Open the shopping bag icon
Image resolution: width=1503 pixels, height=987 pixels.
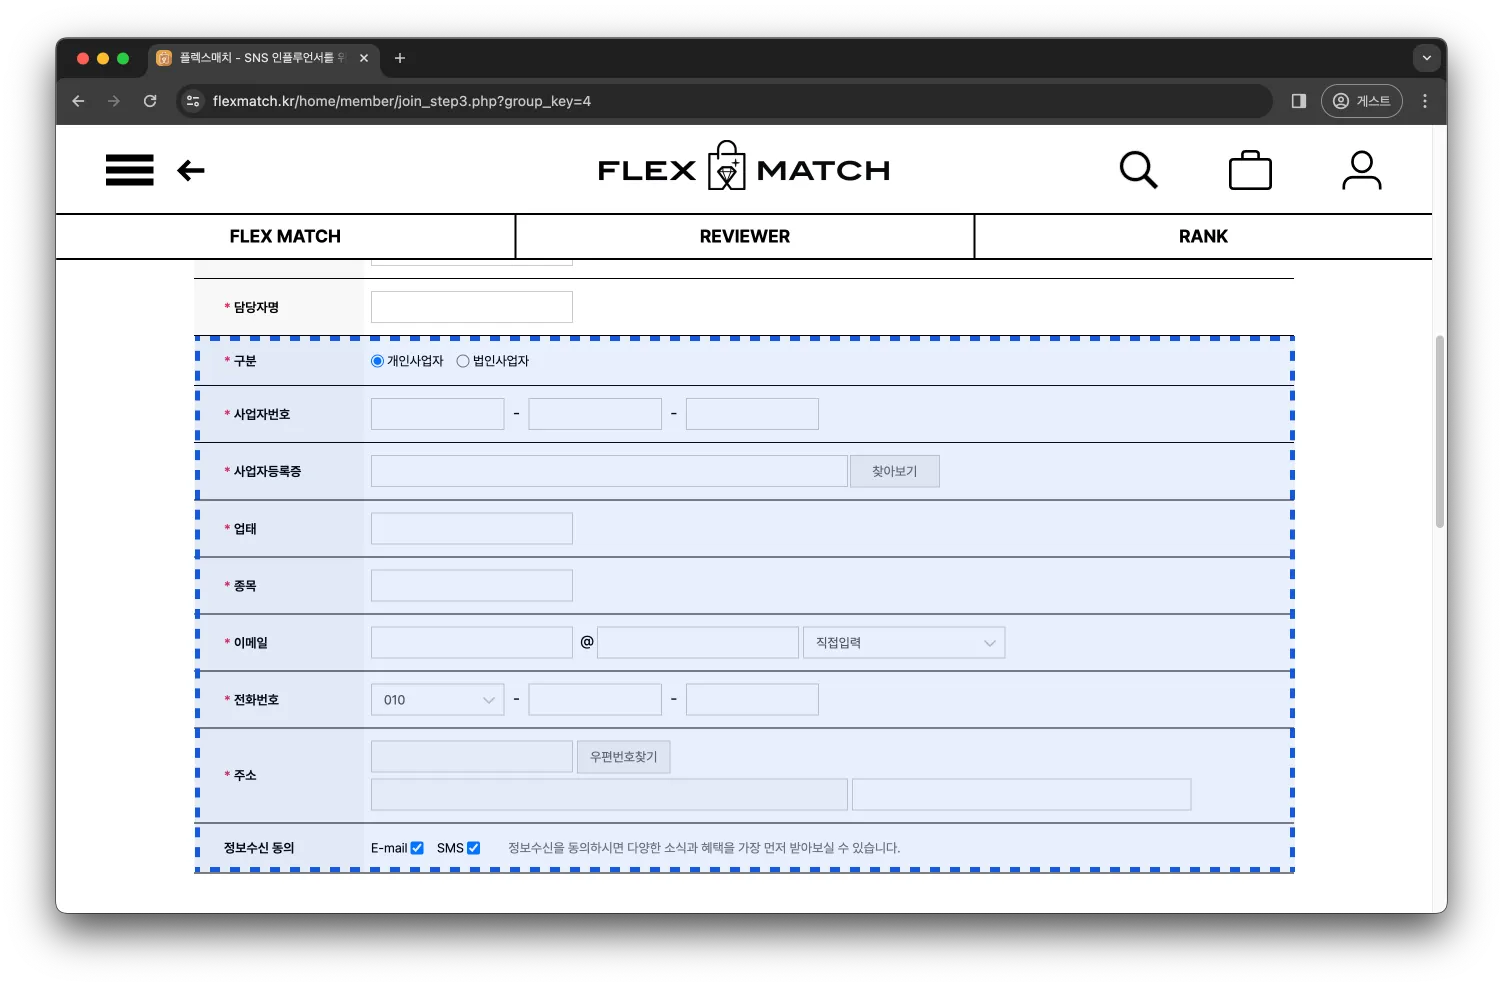[1250, 170]
